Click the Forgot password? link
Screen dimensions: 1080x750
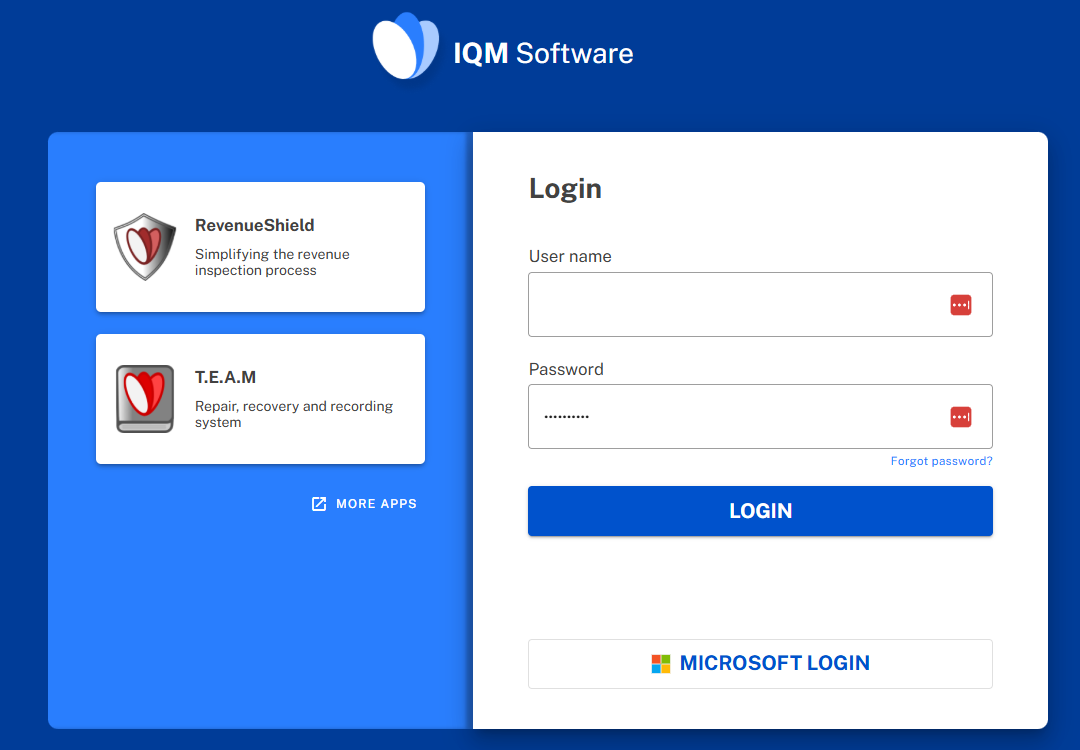click(941, 462)
